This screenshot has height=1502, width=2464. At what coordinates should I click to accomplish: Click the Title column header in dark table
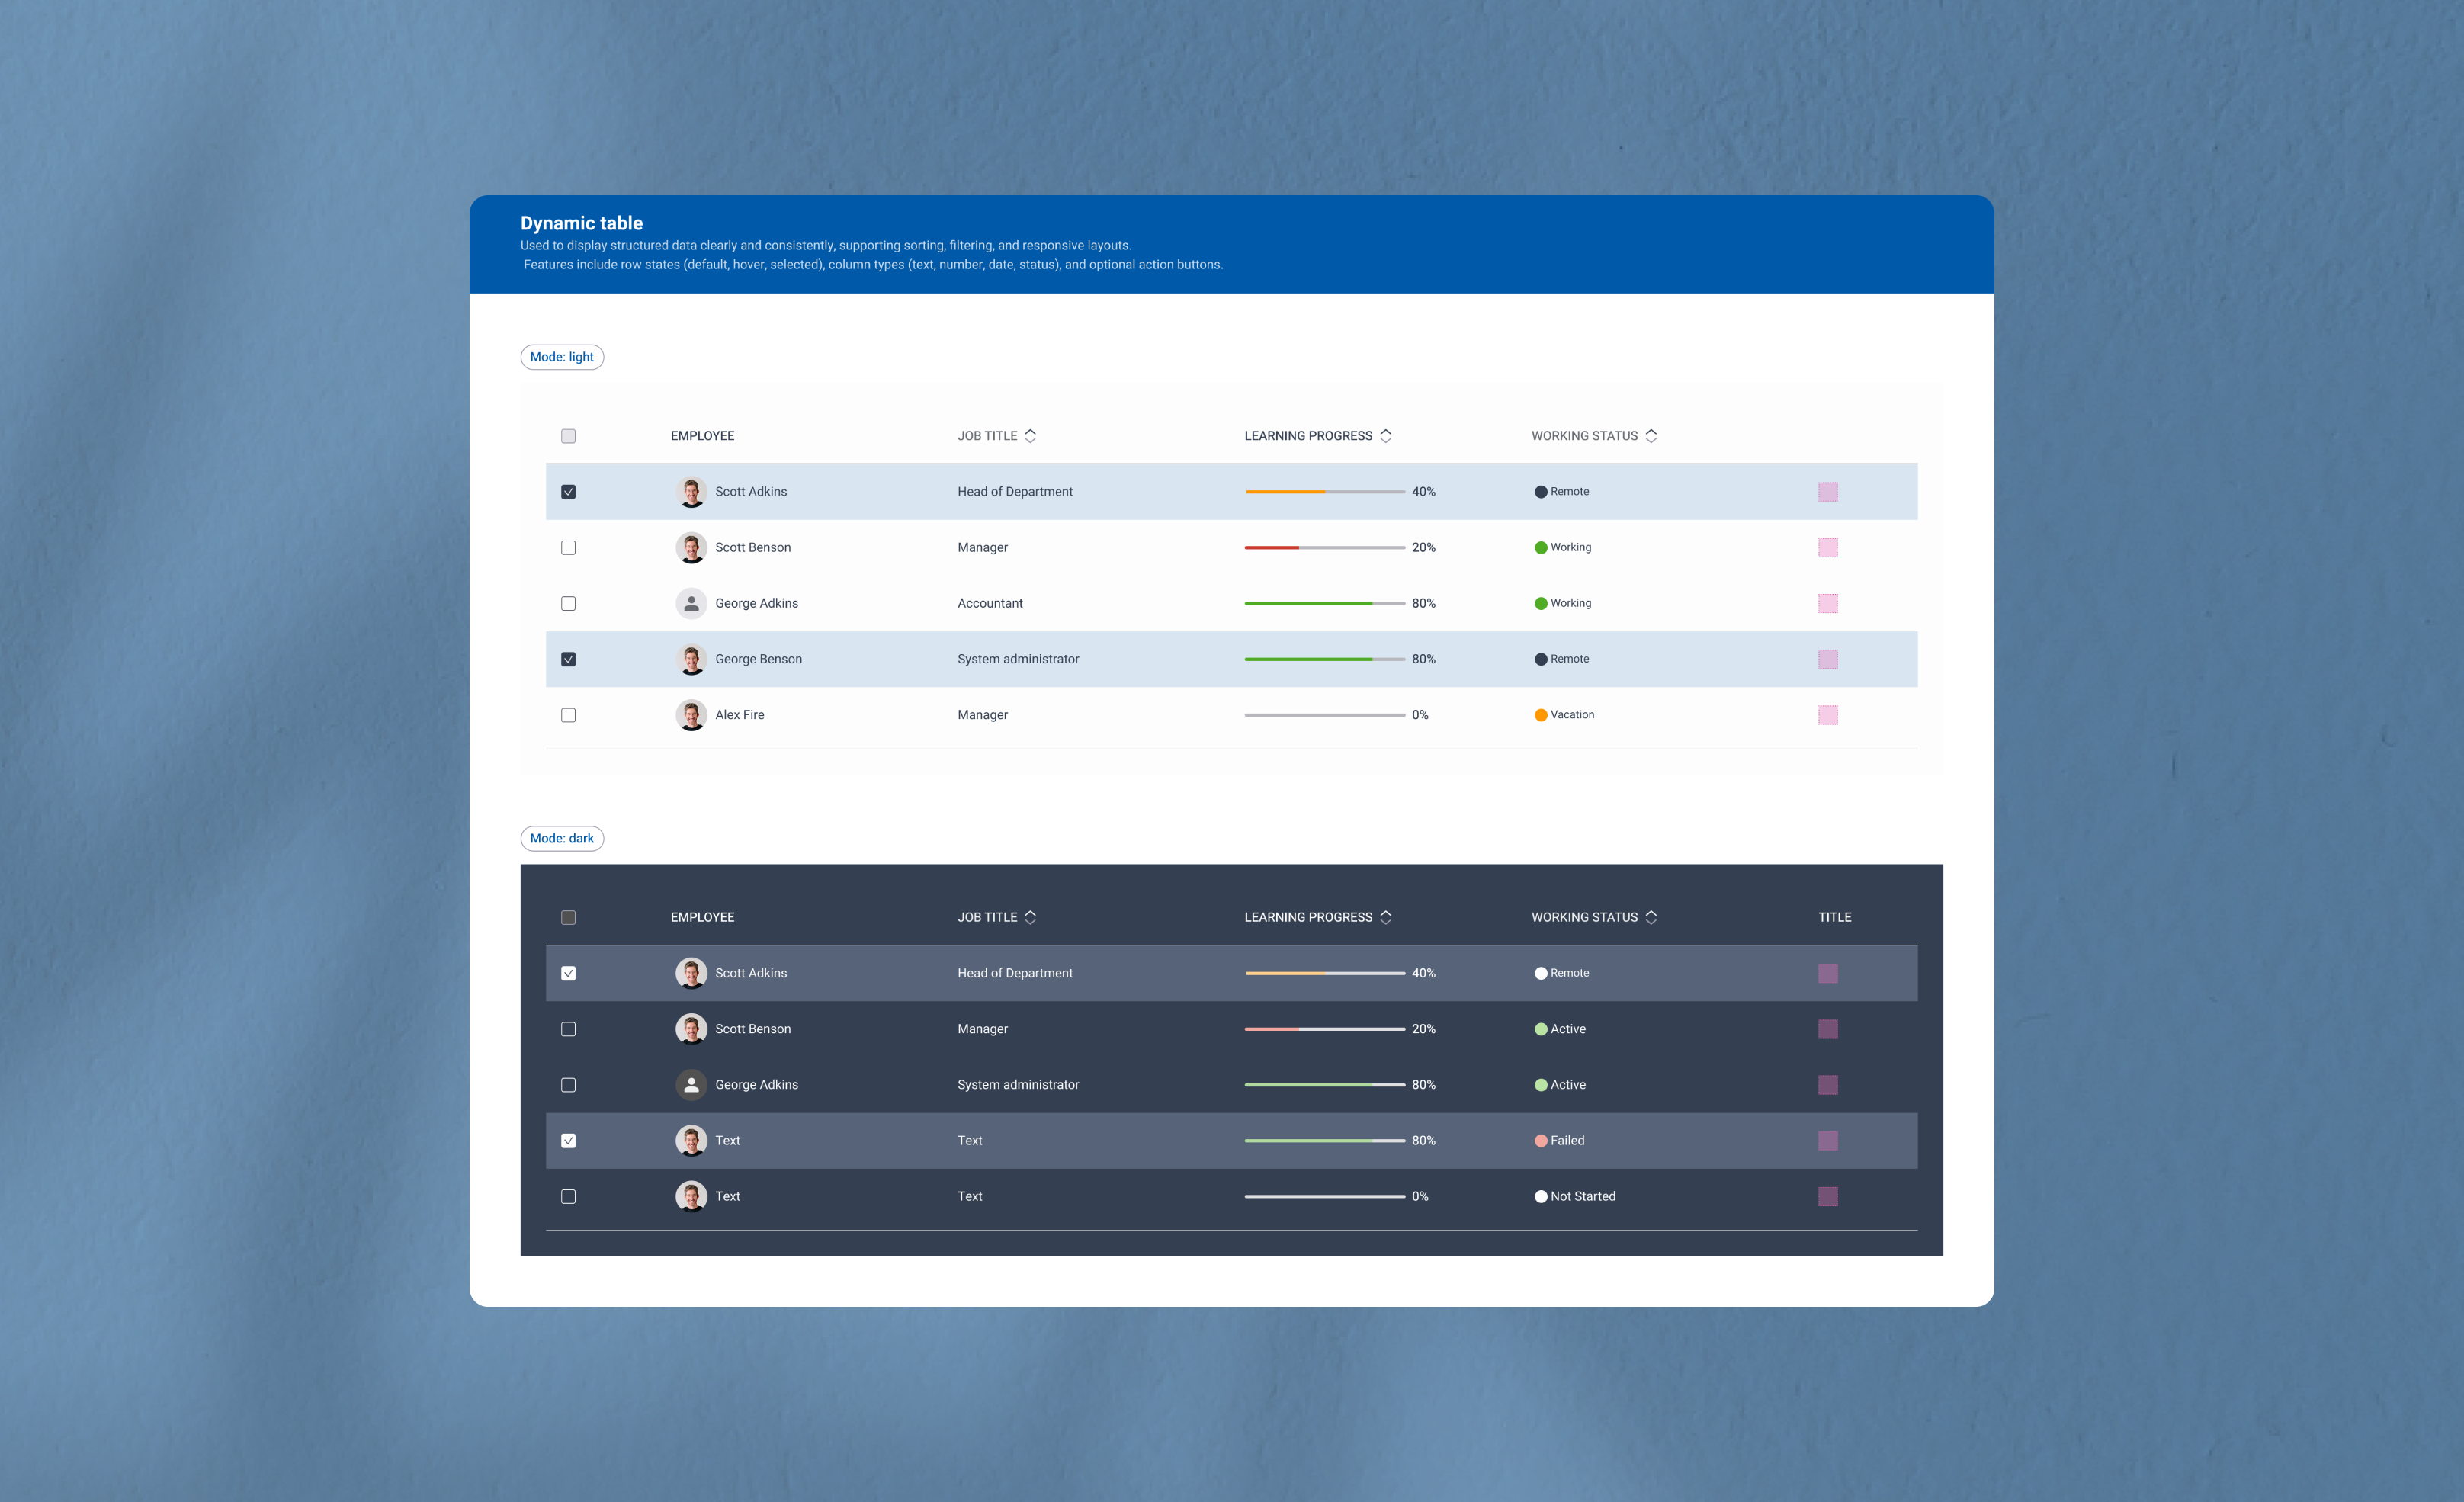click(x=1834, y=918)
